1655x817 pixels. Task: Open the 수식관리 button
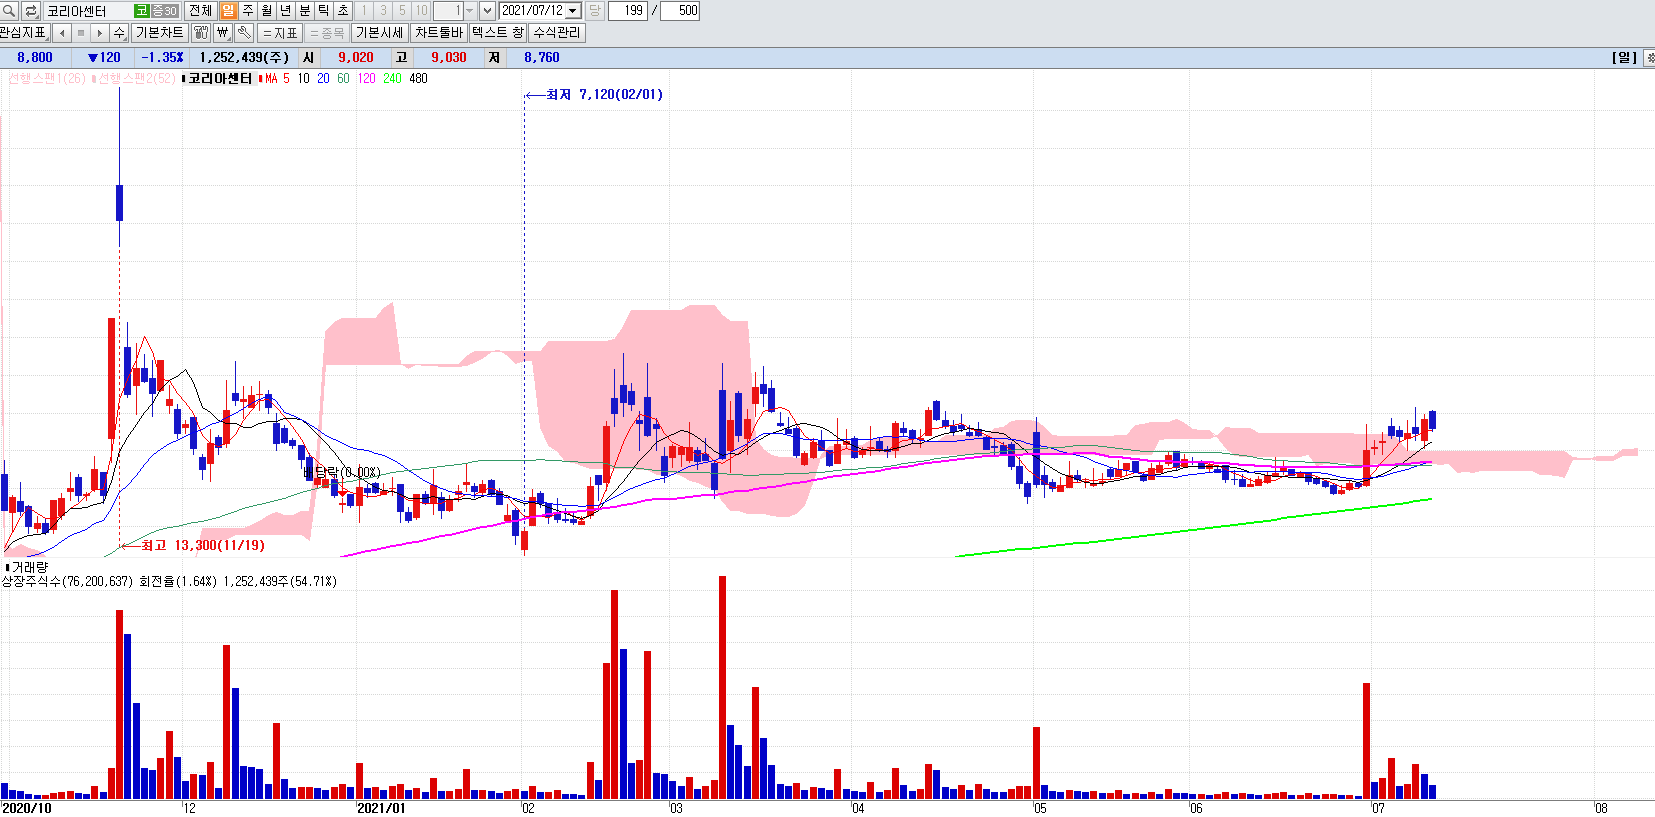tap(556, 33)
